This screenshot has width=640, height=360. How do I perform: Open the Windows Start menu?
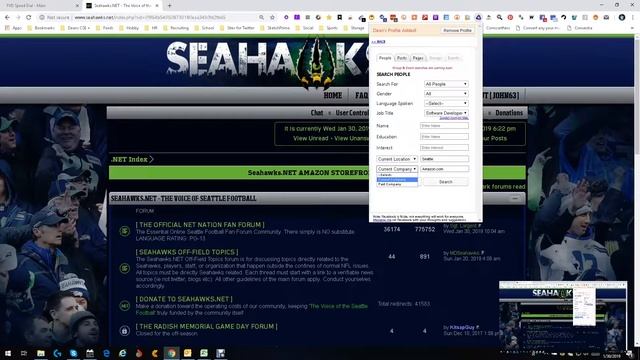(8, 353)
